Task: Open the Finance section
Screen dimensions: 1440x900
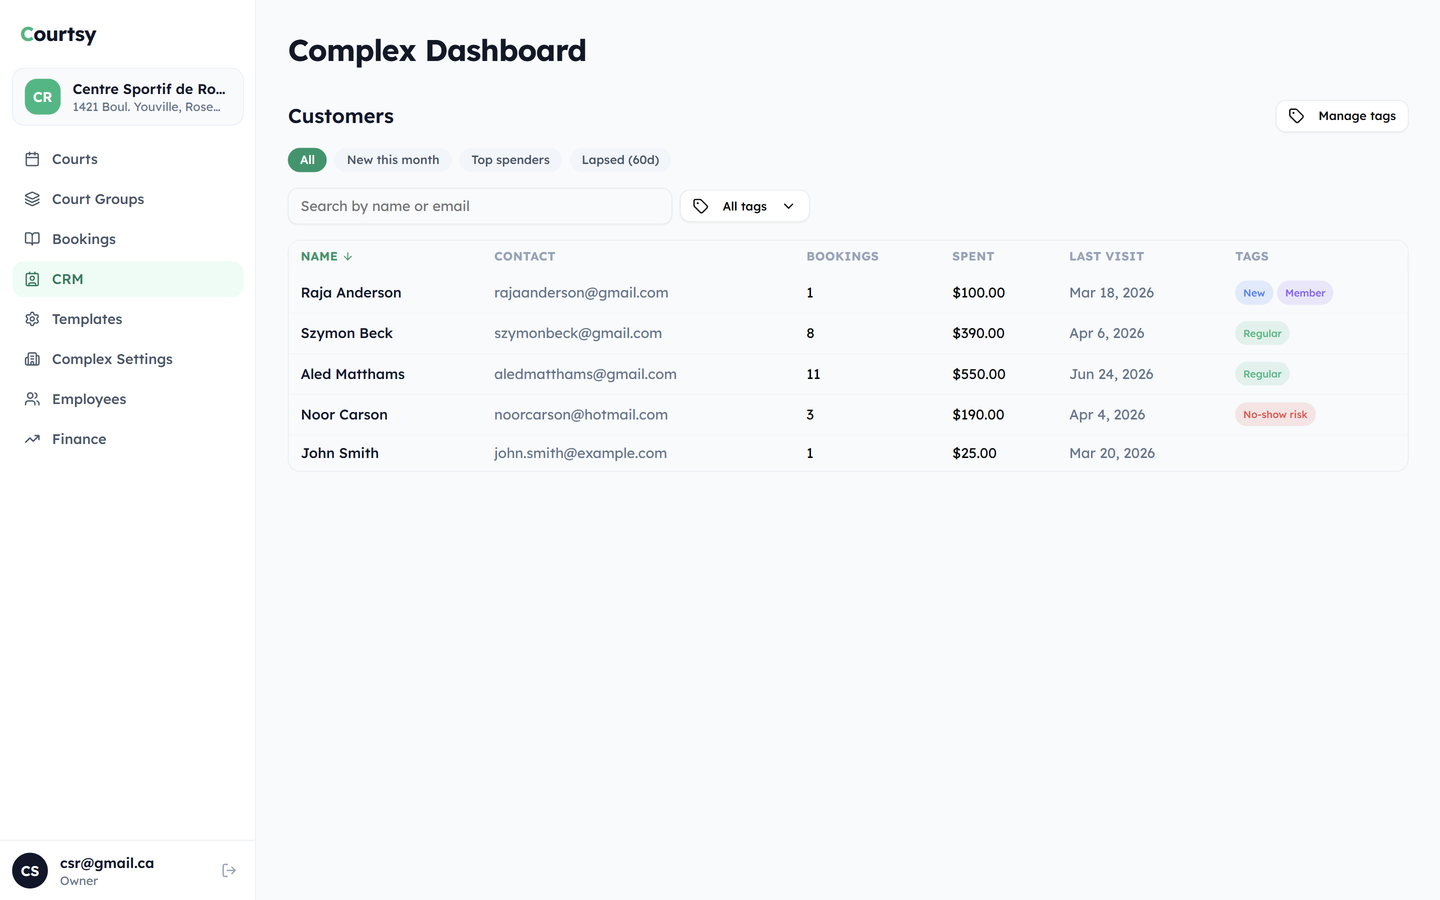Action: [x=128, y=439]
